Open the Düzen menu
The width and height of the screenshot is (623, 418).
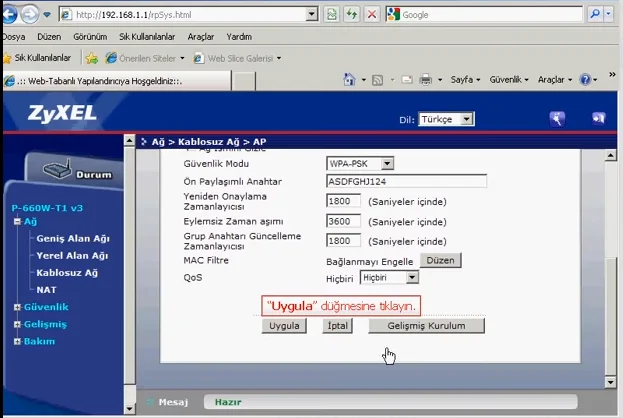(49, 37)
